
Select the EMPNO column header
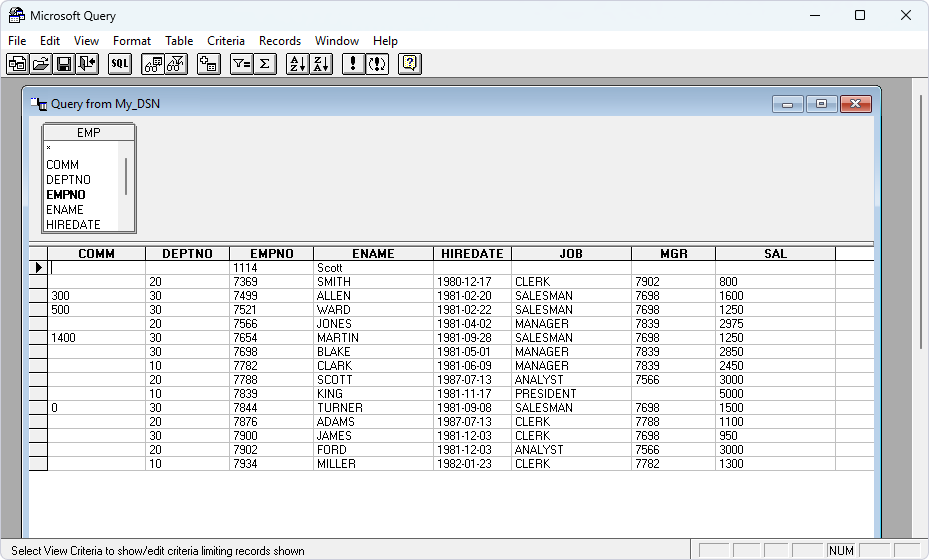click(271, 254)
